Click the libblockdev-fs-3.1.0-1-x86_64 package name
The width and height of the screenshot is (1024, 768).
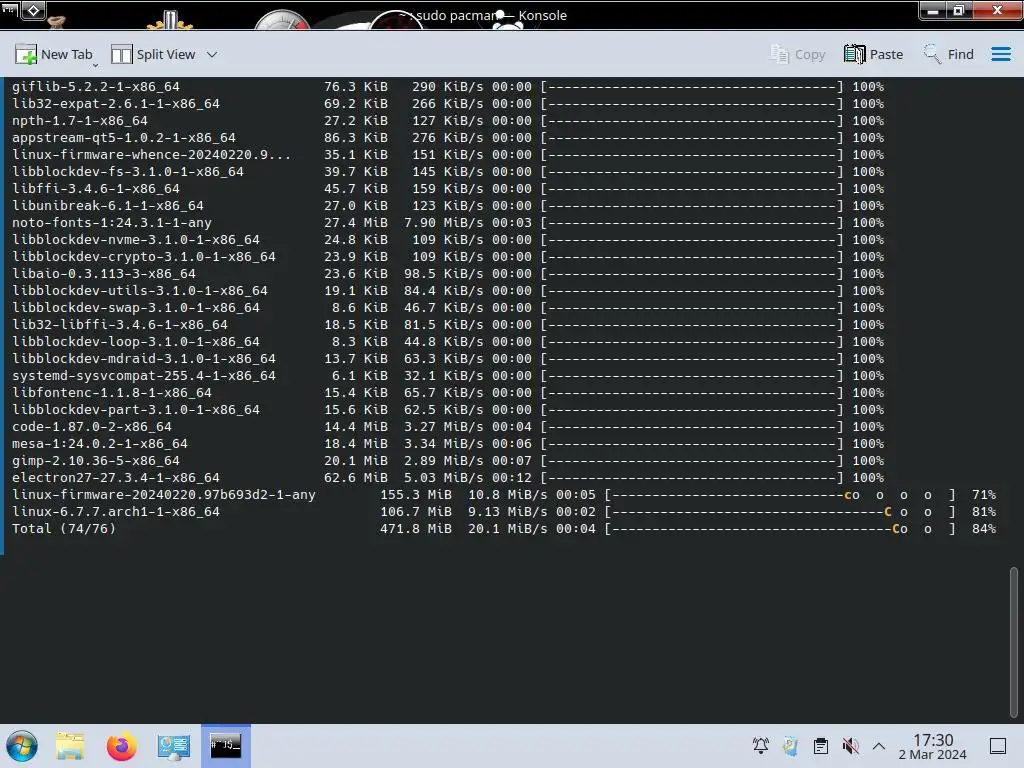pos(128,171)
